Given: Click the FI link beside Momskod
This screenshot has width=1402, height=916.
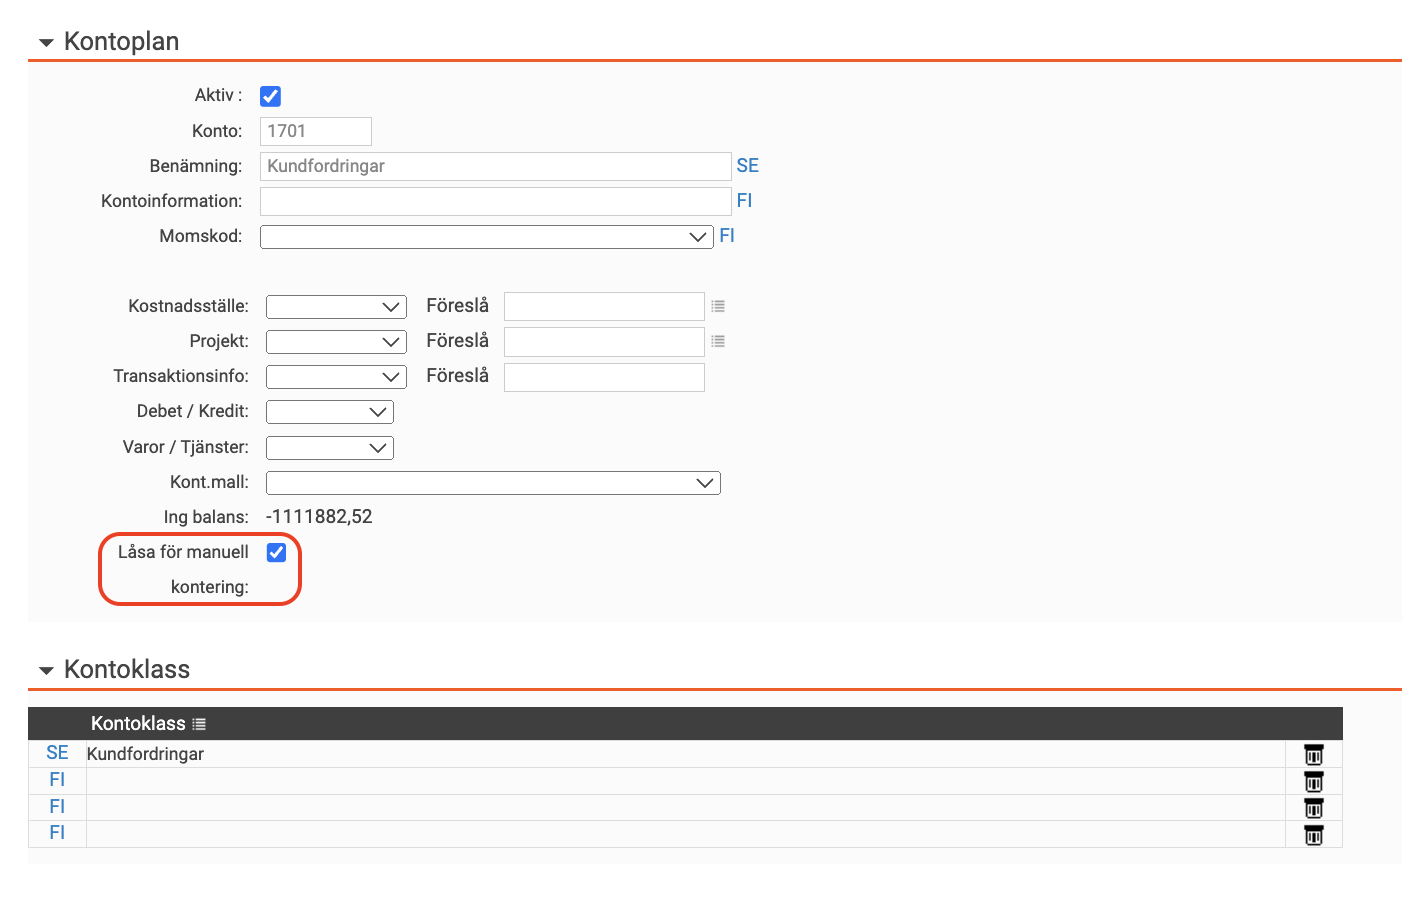Looking at the screenshot, I should pos(727,236).
